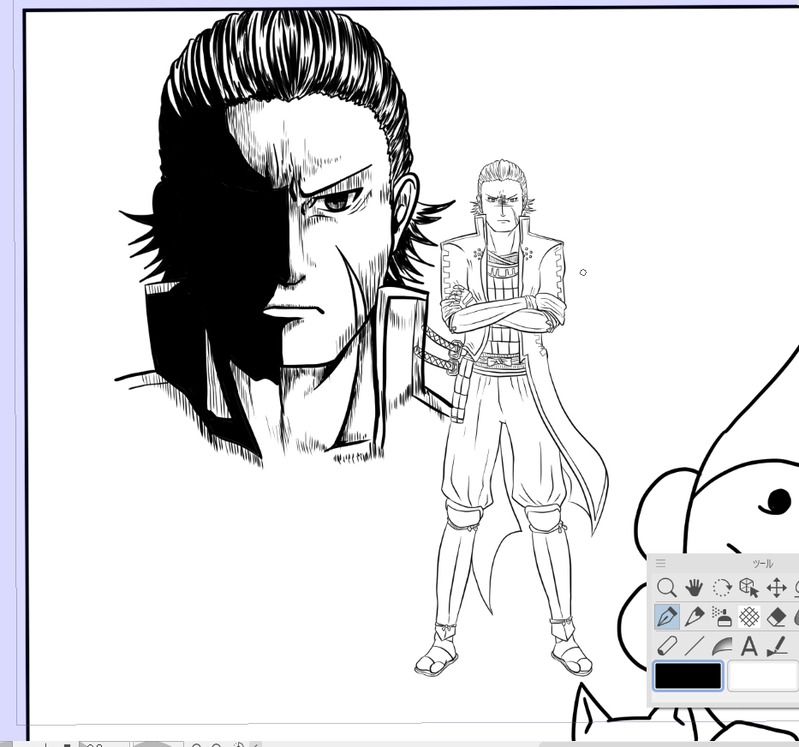Click the ツール palette title
Viewport: 799px width, 747px height.
tap(762, 564)
